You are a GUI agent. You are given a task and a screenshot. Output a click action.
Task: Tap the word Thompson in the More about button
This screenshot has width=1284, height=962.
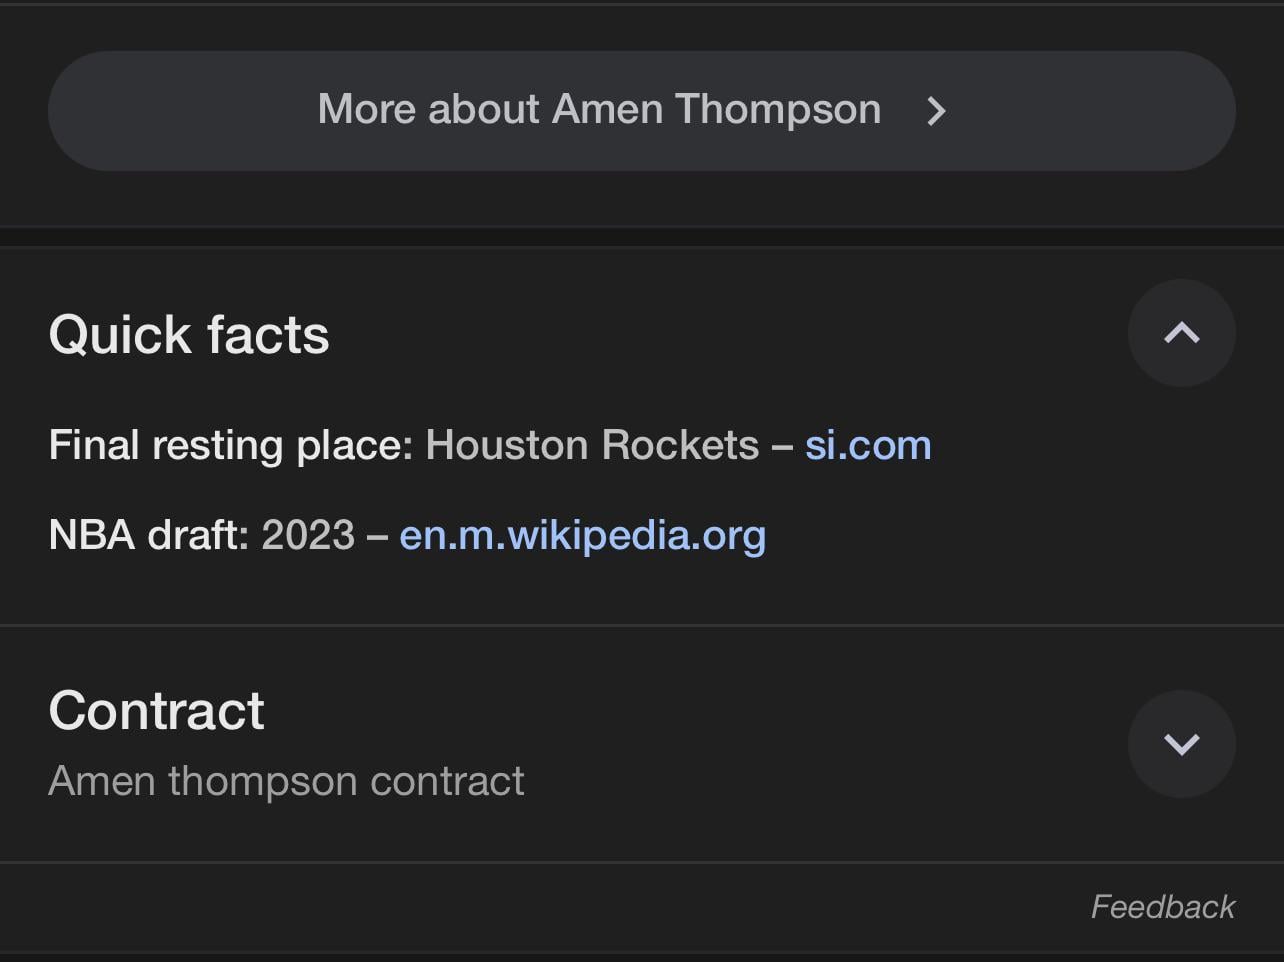pos(777,109)
